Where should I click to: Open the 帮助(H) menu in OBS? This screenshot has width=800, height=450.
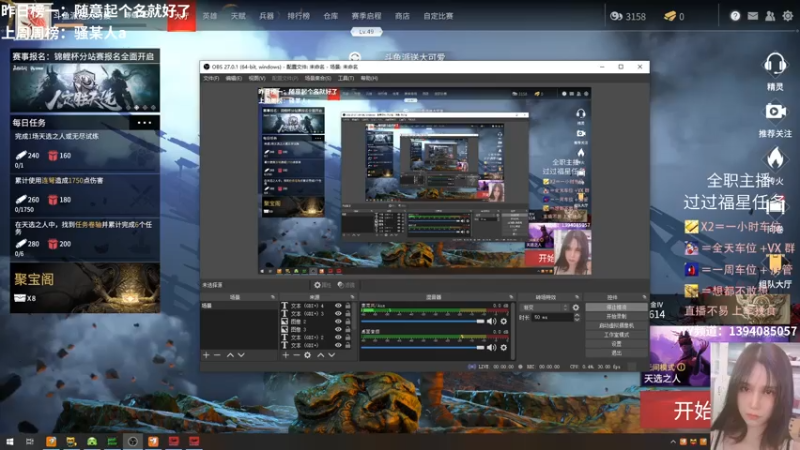click(x=369, y=78)
